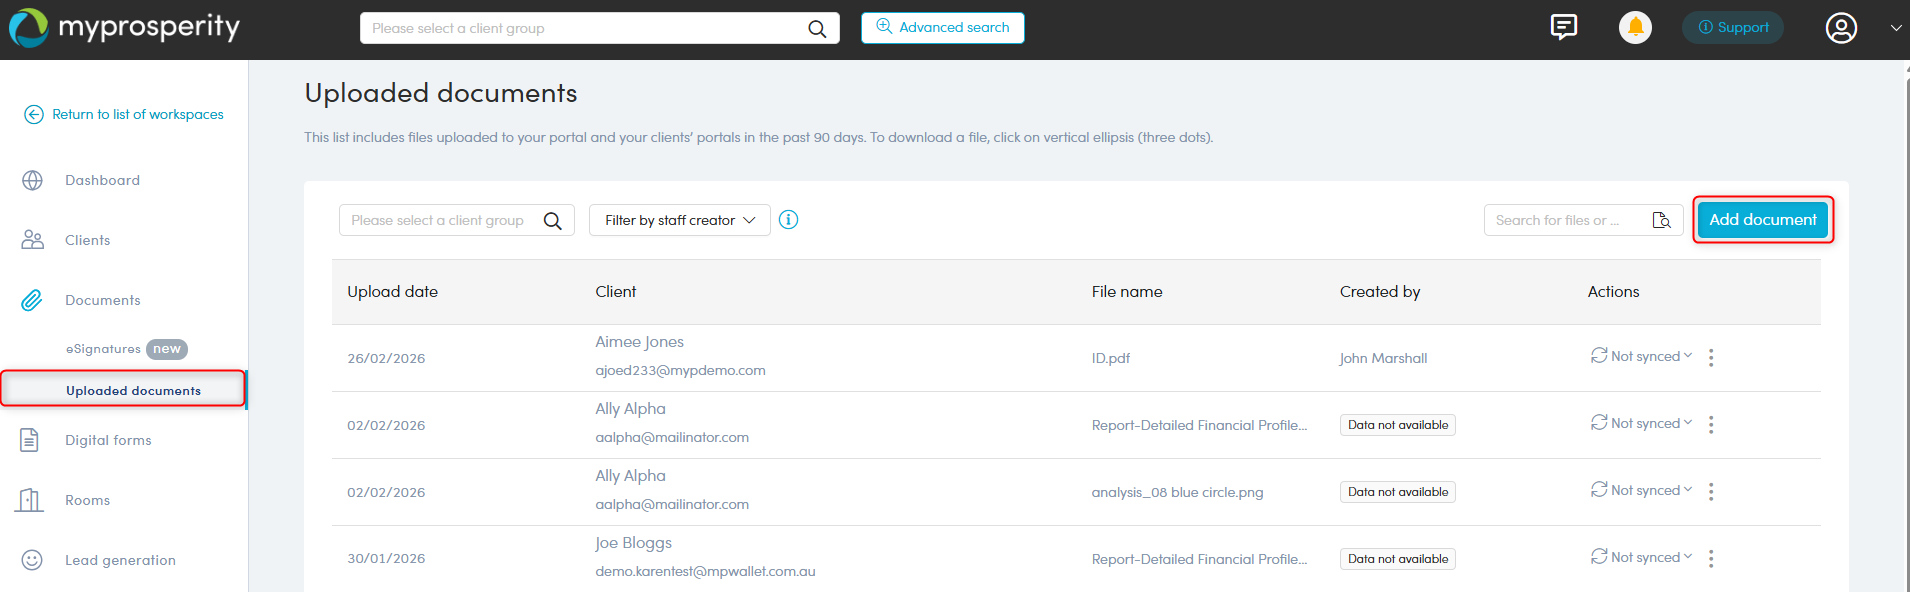Expand Not synced dropdown for Aimee Jones
1910x592 pixels.
(x=1642, y=356)
